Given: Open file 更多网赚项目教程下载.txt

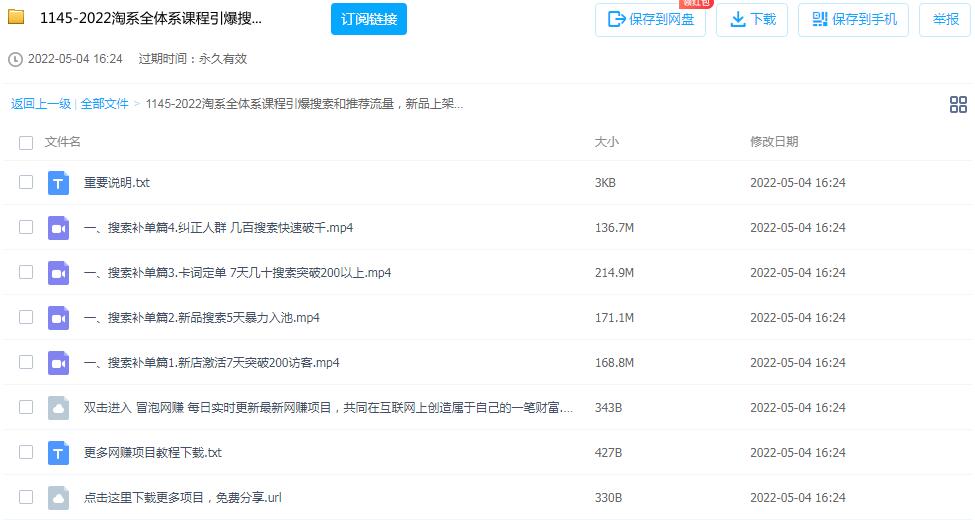Looking at the screenshot, I should click(x=153, y=453).
